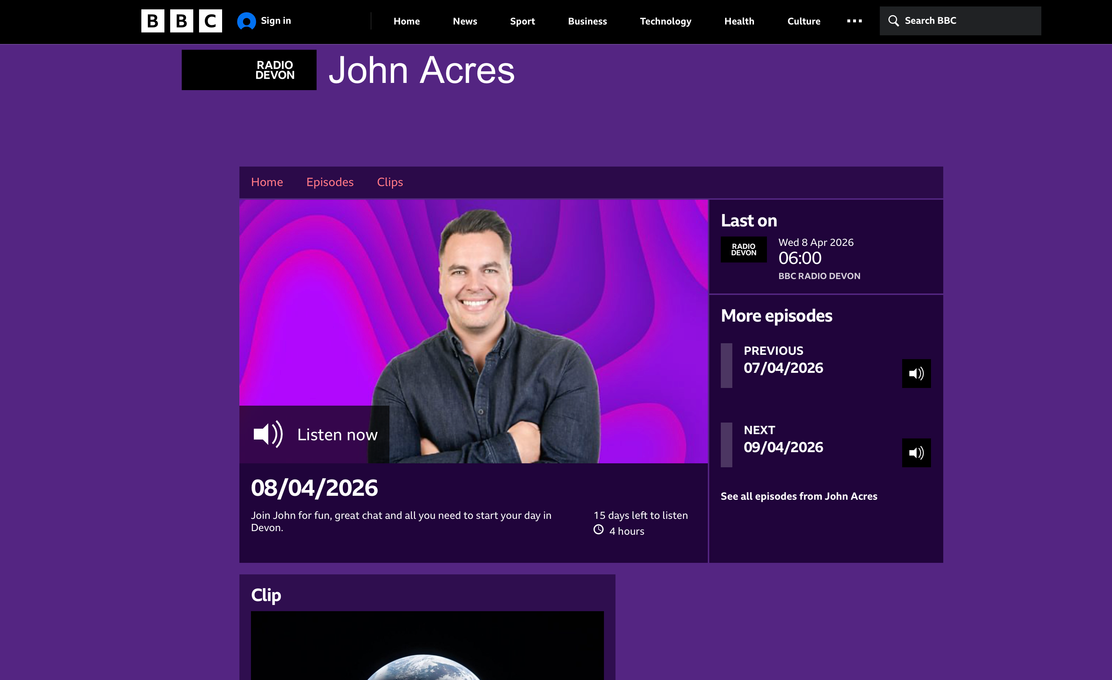
Task: Open Business in top navigation
Action: point(587,21)
